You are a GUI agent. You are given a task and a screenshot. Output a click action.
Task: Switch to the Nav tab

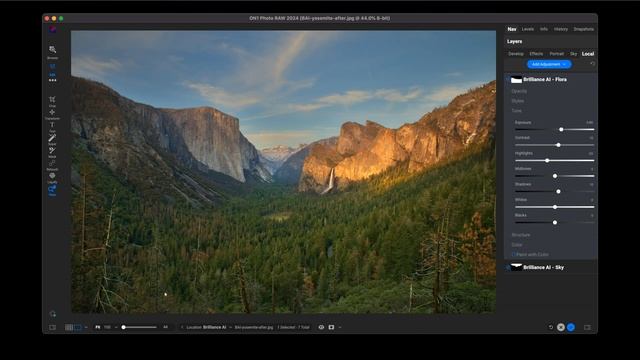click(x=512, y=29)
